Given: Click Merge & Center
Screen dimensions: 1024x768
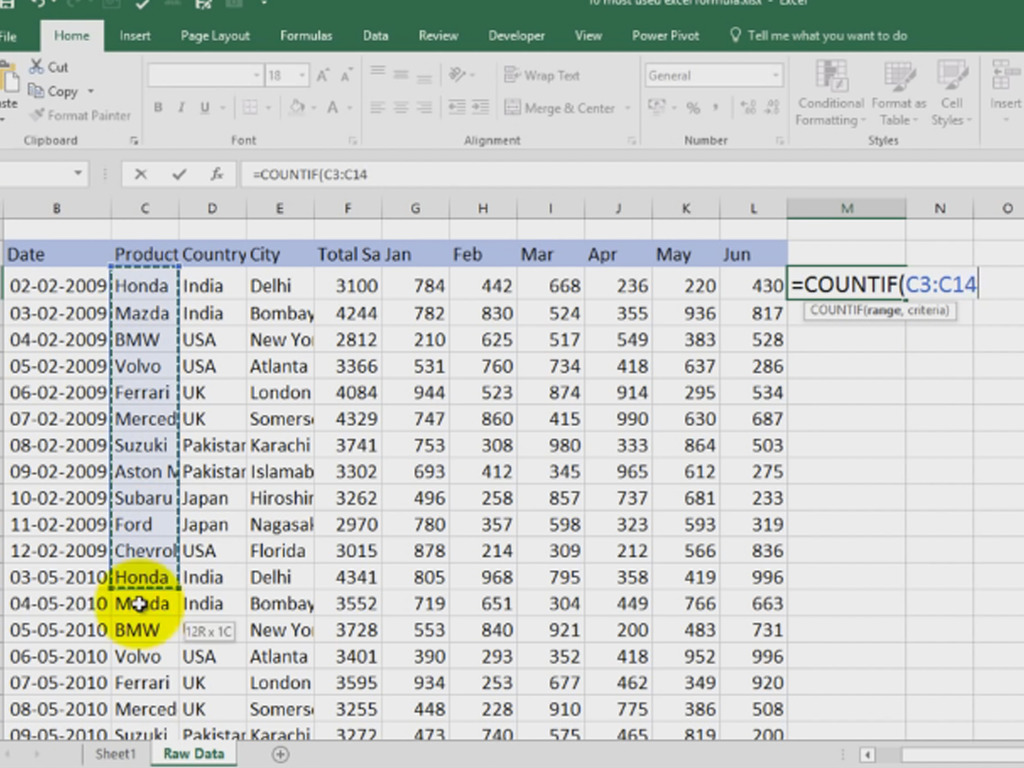Looking at the screenshot, I should point(560,108).
